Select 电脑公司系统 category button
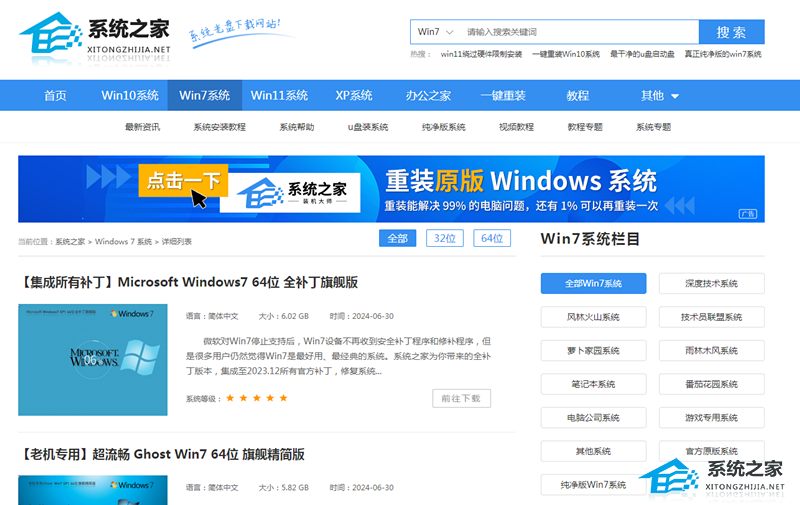The height and width of the screenshot is (505, 800). pos(593,418)
